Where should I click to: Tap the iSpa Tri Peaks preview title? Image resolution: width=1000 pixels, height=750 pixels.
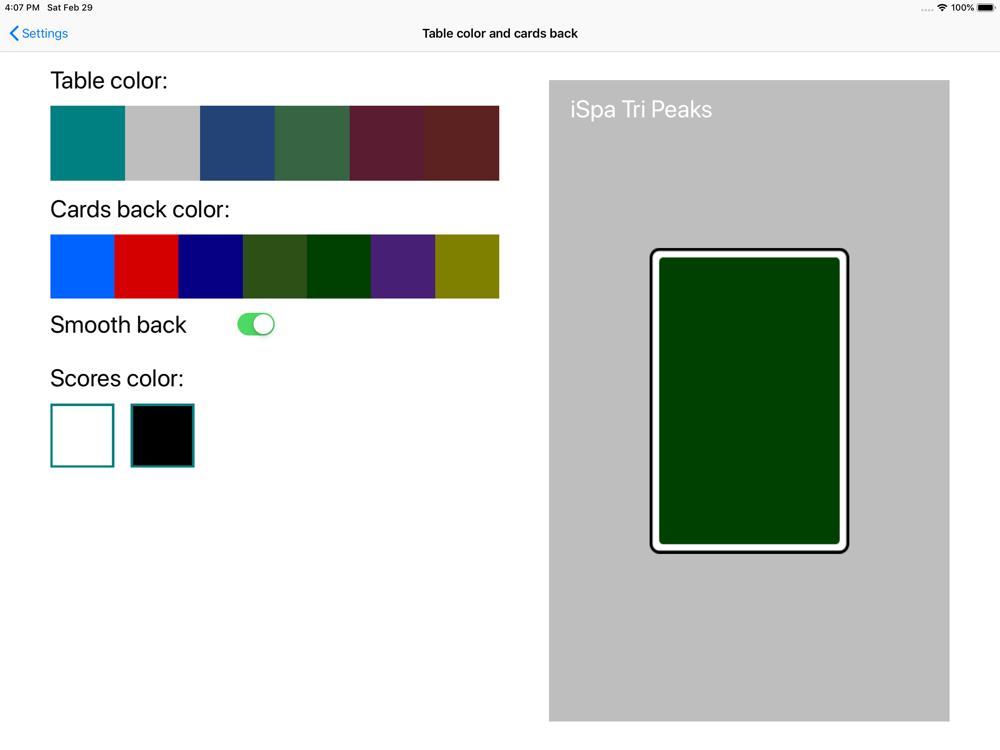[x=641, y=110]
